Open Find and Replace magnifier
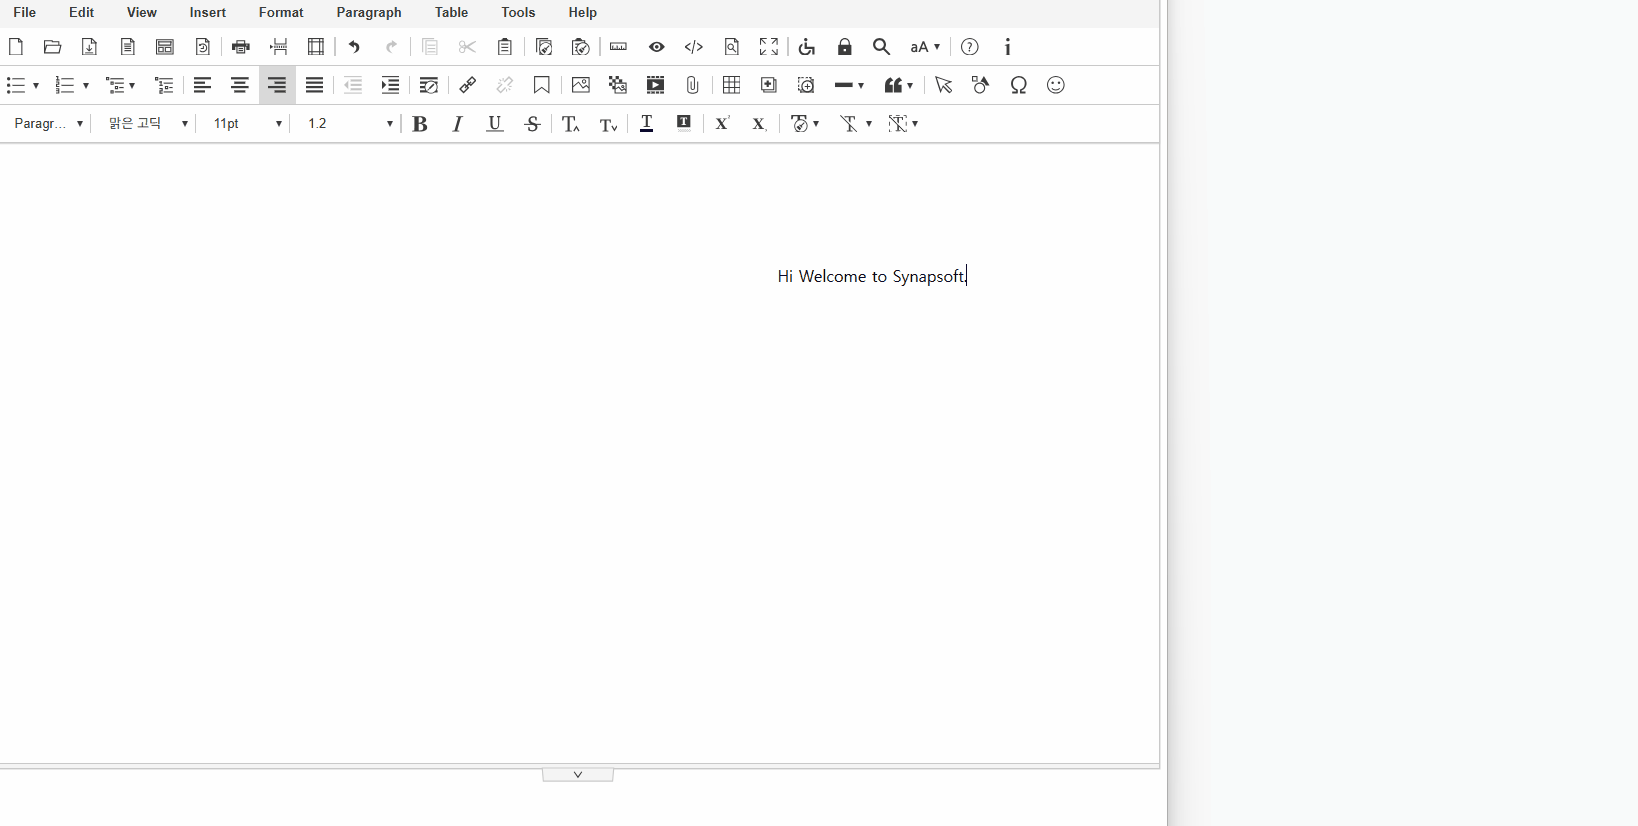The width and height of the screenshot is (1638, 826). 882,47
